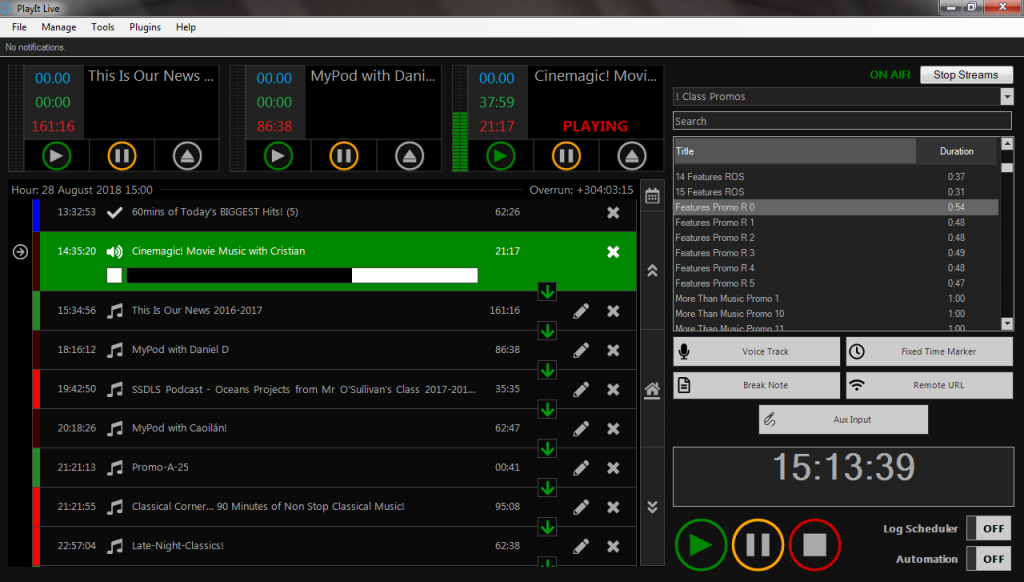
Task: Open the Plugins menu
Action: [x=145, y=27]
